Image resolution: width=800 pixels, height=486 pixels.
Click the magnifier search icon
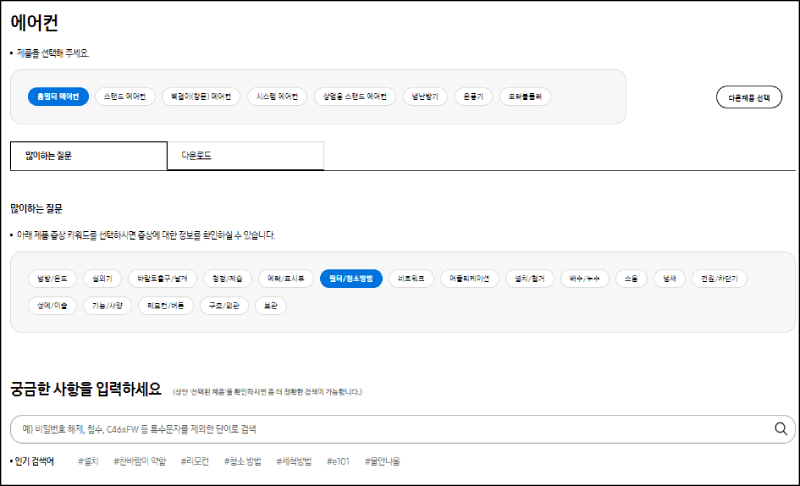[x=781, y=428]
